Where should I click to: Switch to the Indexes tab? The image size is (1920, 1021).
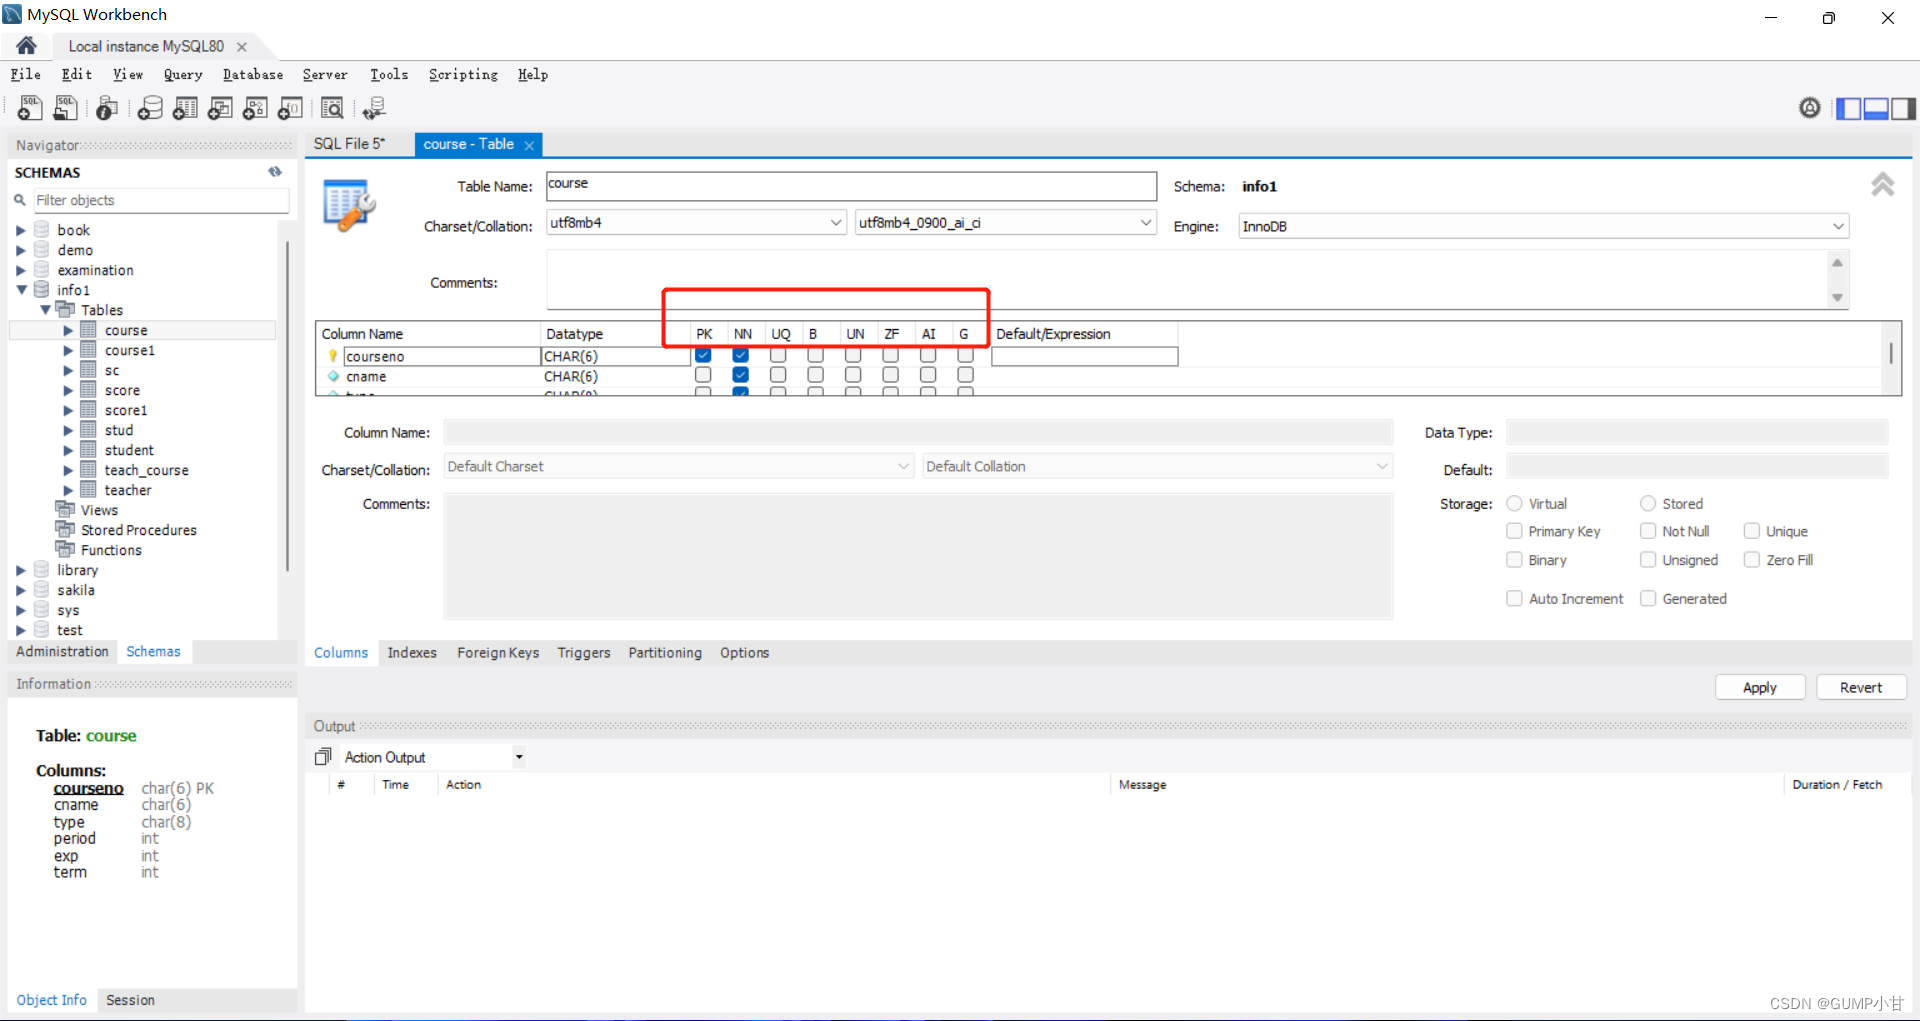(412, 652)
